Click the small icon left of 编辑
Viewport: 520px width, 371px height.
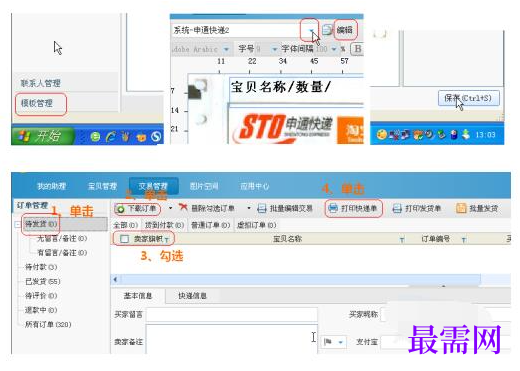pyautogui.click(x=327, y=30)
